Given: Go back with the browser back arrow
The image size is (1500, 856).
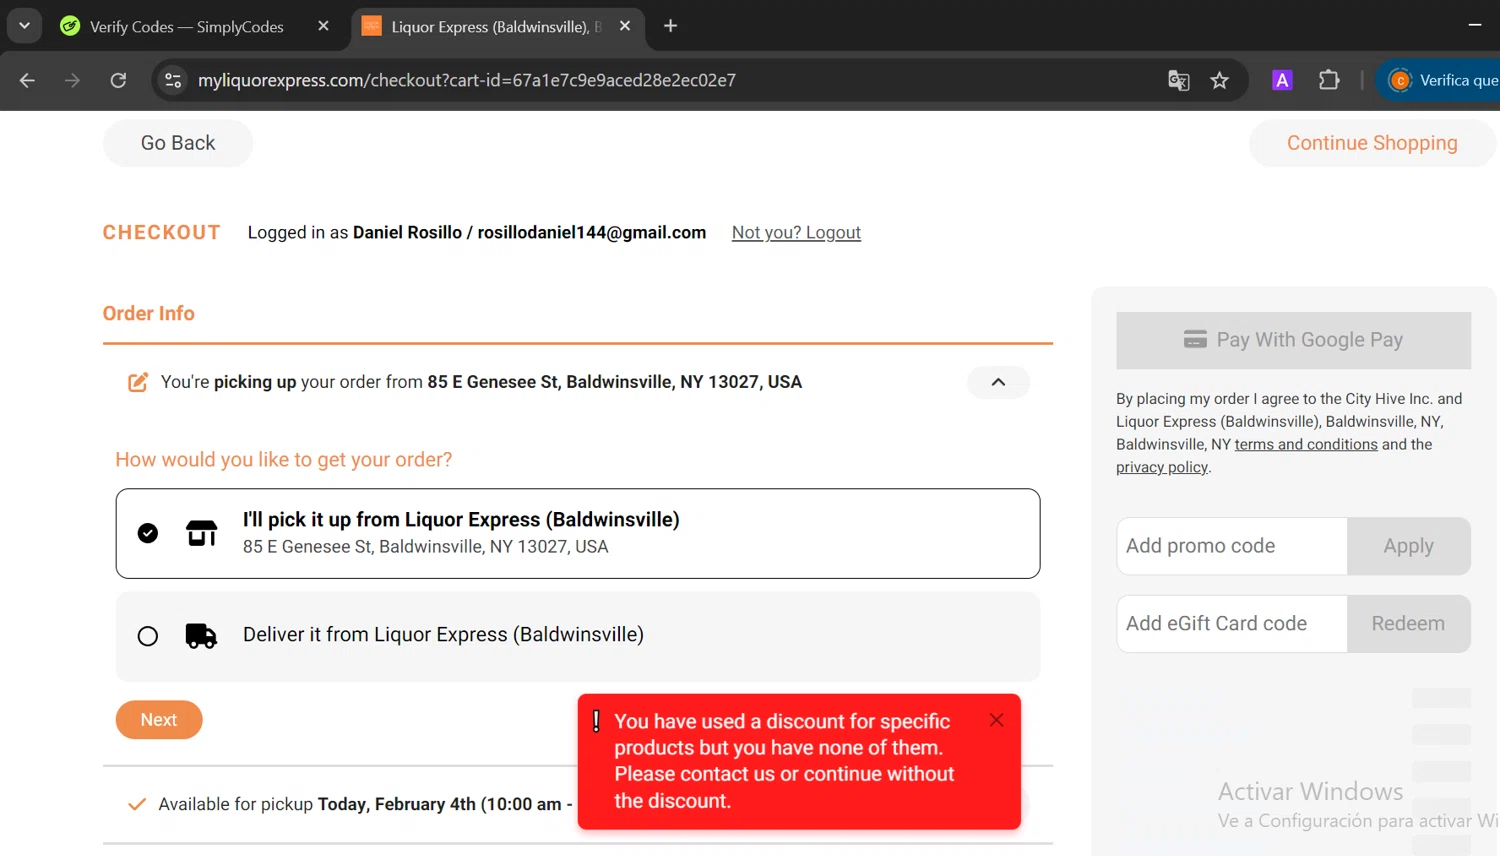Looking at the screenshot, I should pyautogui.click(x=27, y=80).
